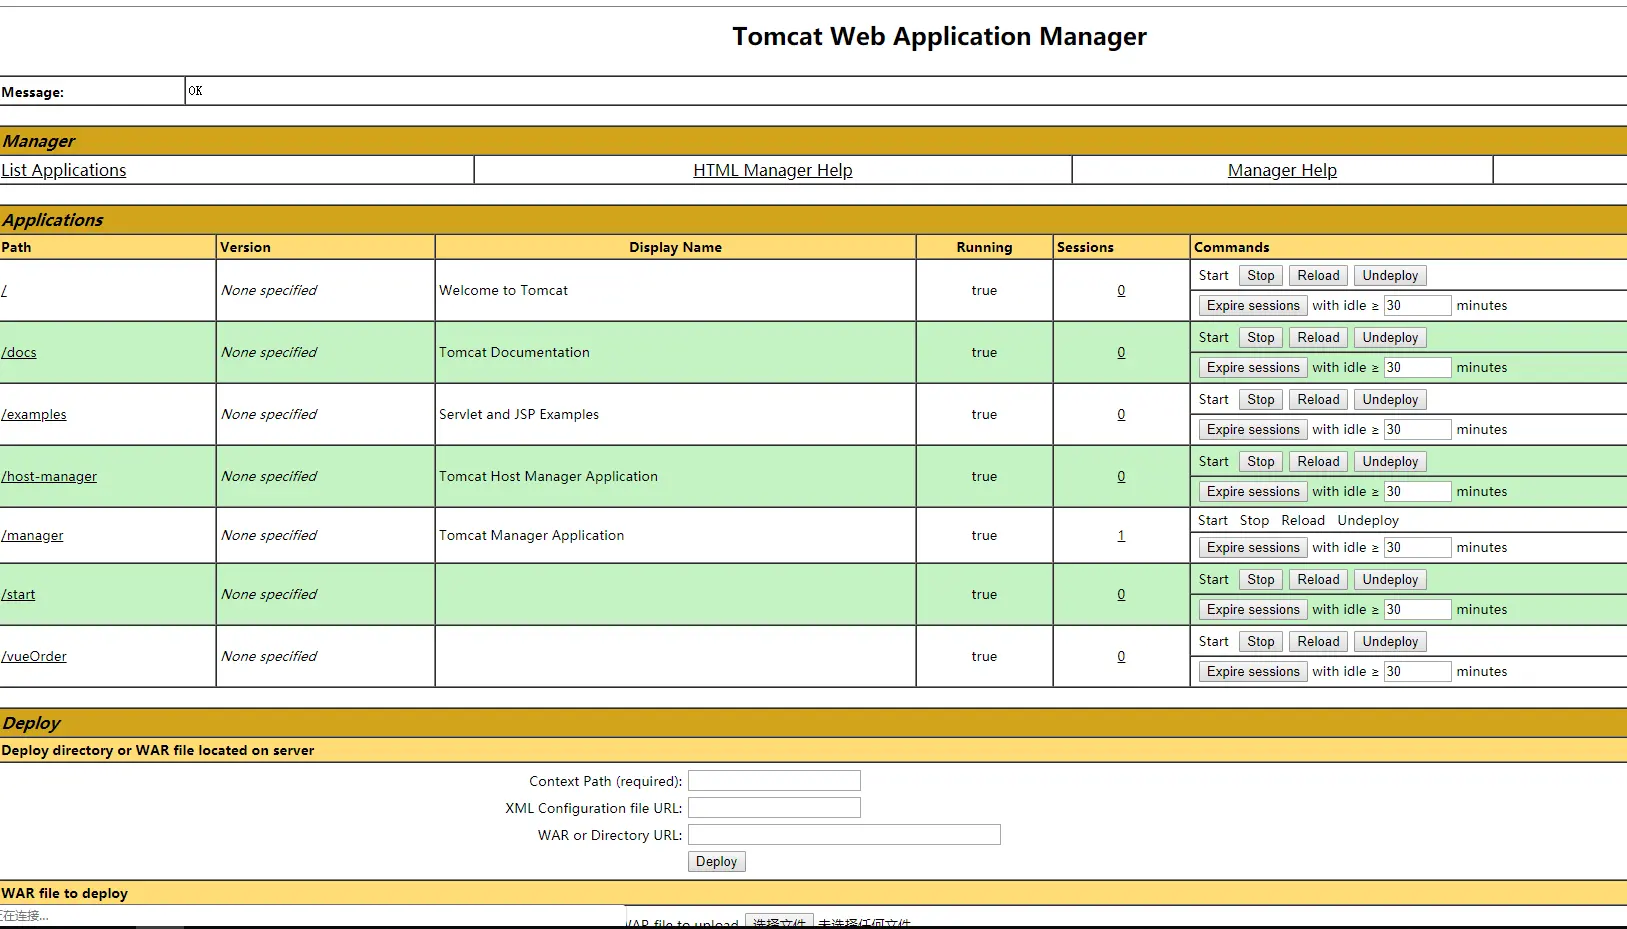
Task: Focus idle minutes field for /docs
Action: [x=1417, y=368]
